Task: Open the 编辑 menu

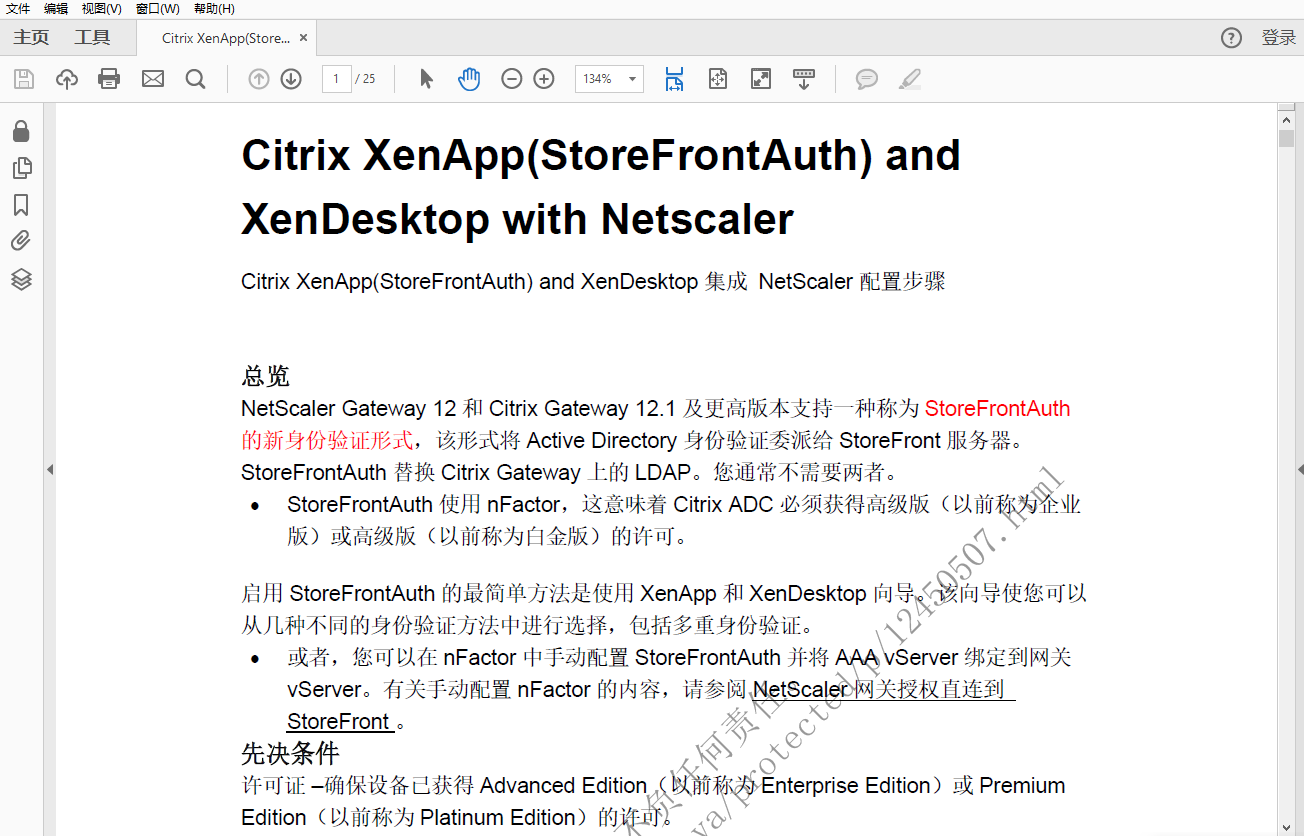Action: 56,9
